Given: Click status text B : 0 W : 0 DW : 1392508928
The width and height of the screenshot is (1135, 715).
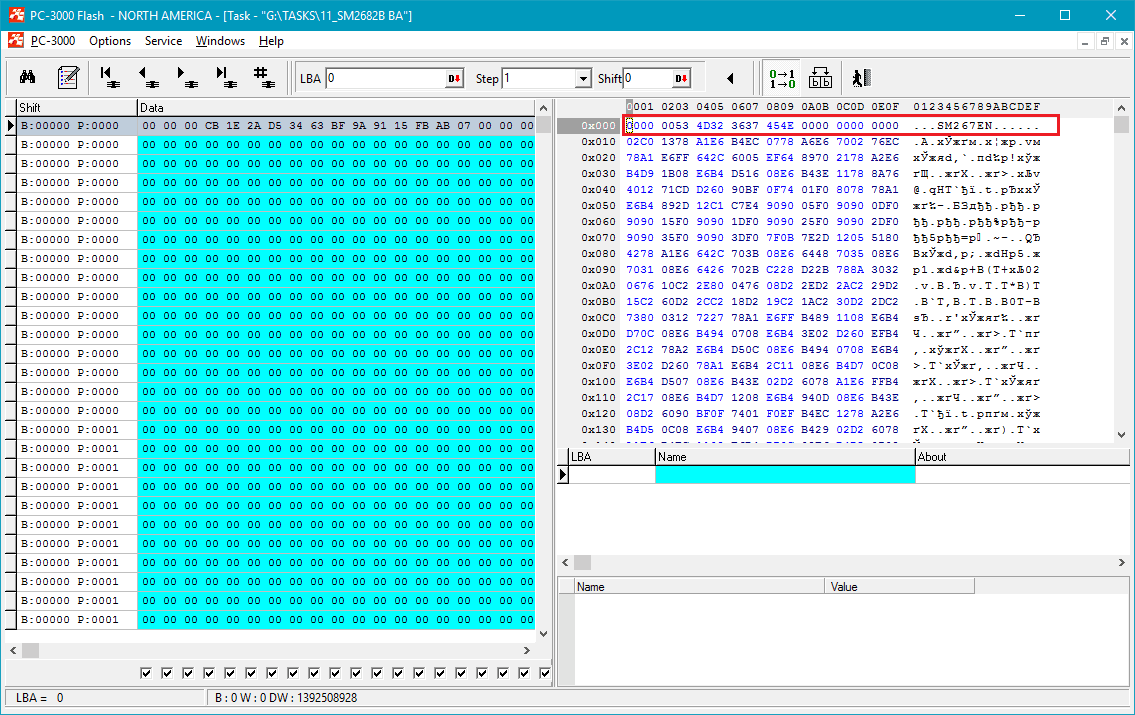Looking at the screenshot, I should coord(286,698).
